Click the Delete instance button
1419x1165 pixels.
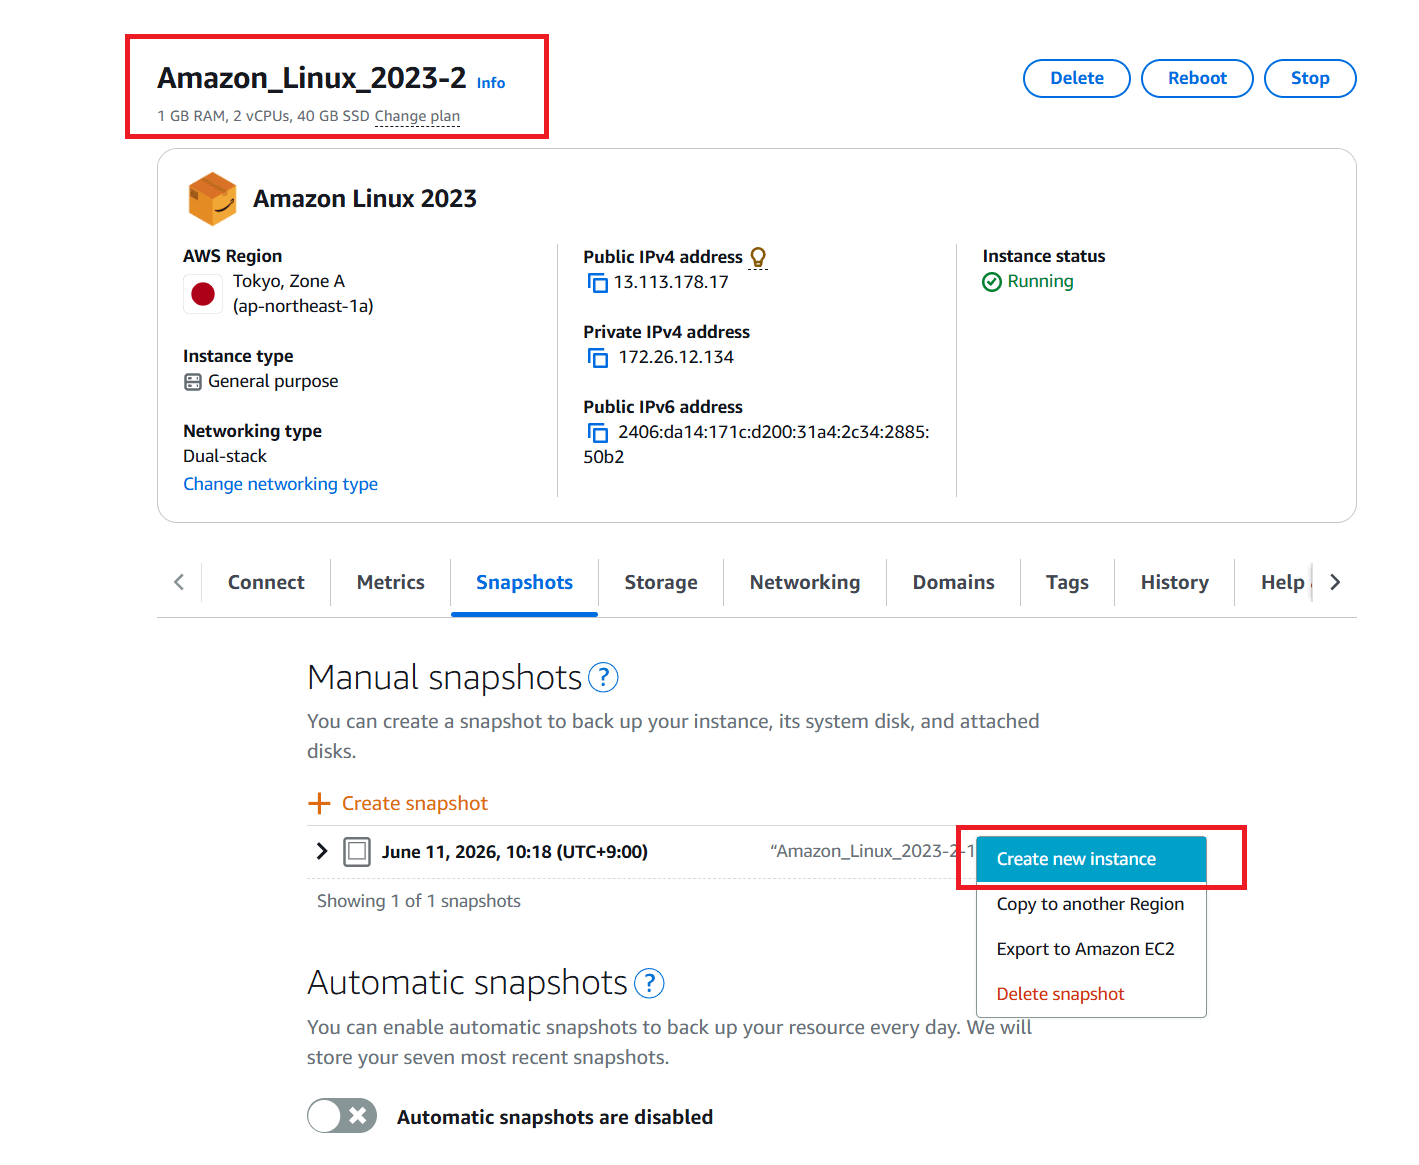1077,78
